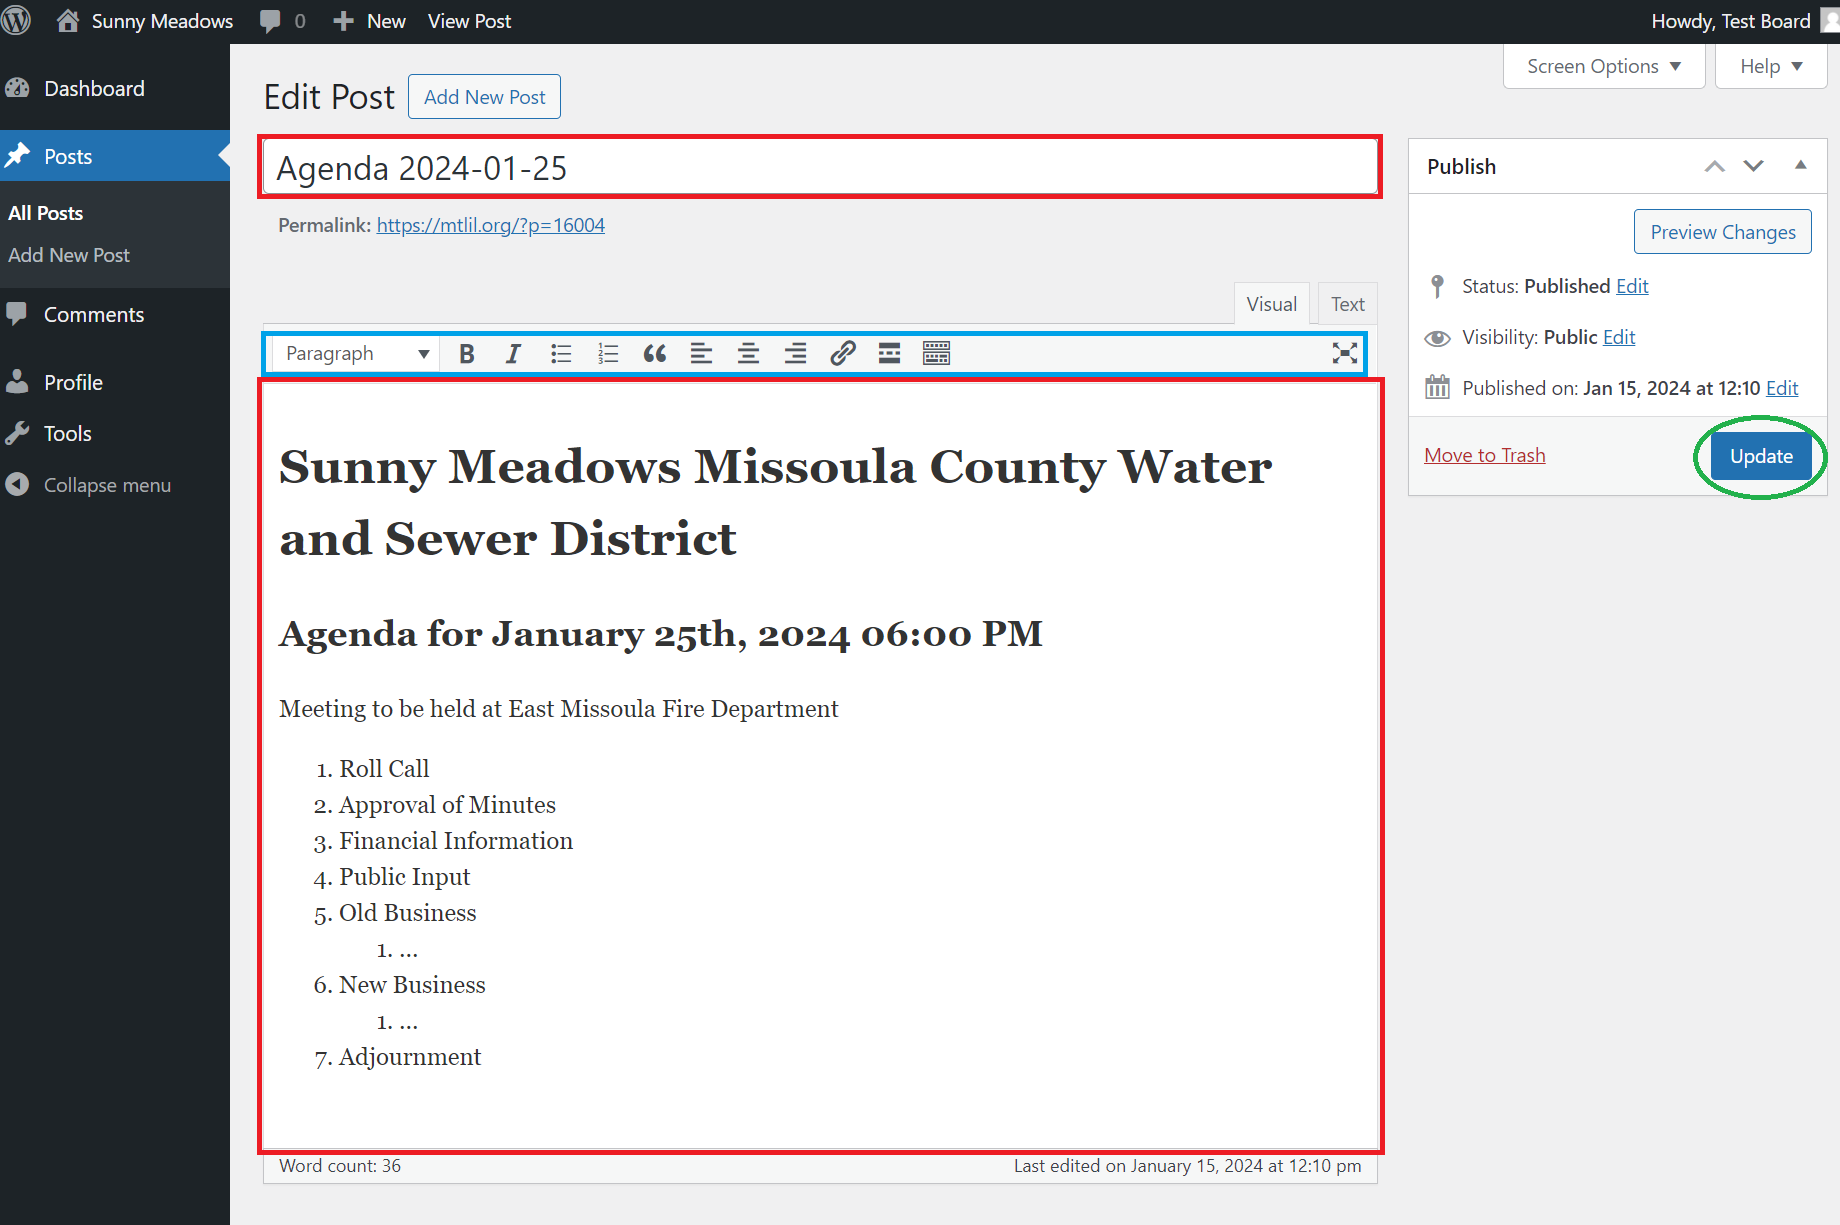1840x1225 pixels.
Task: Apply Blockquote formatting
Action: click(655, 353)
